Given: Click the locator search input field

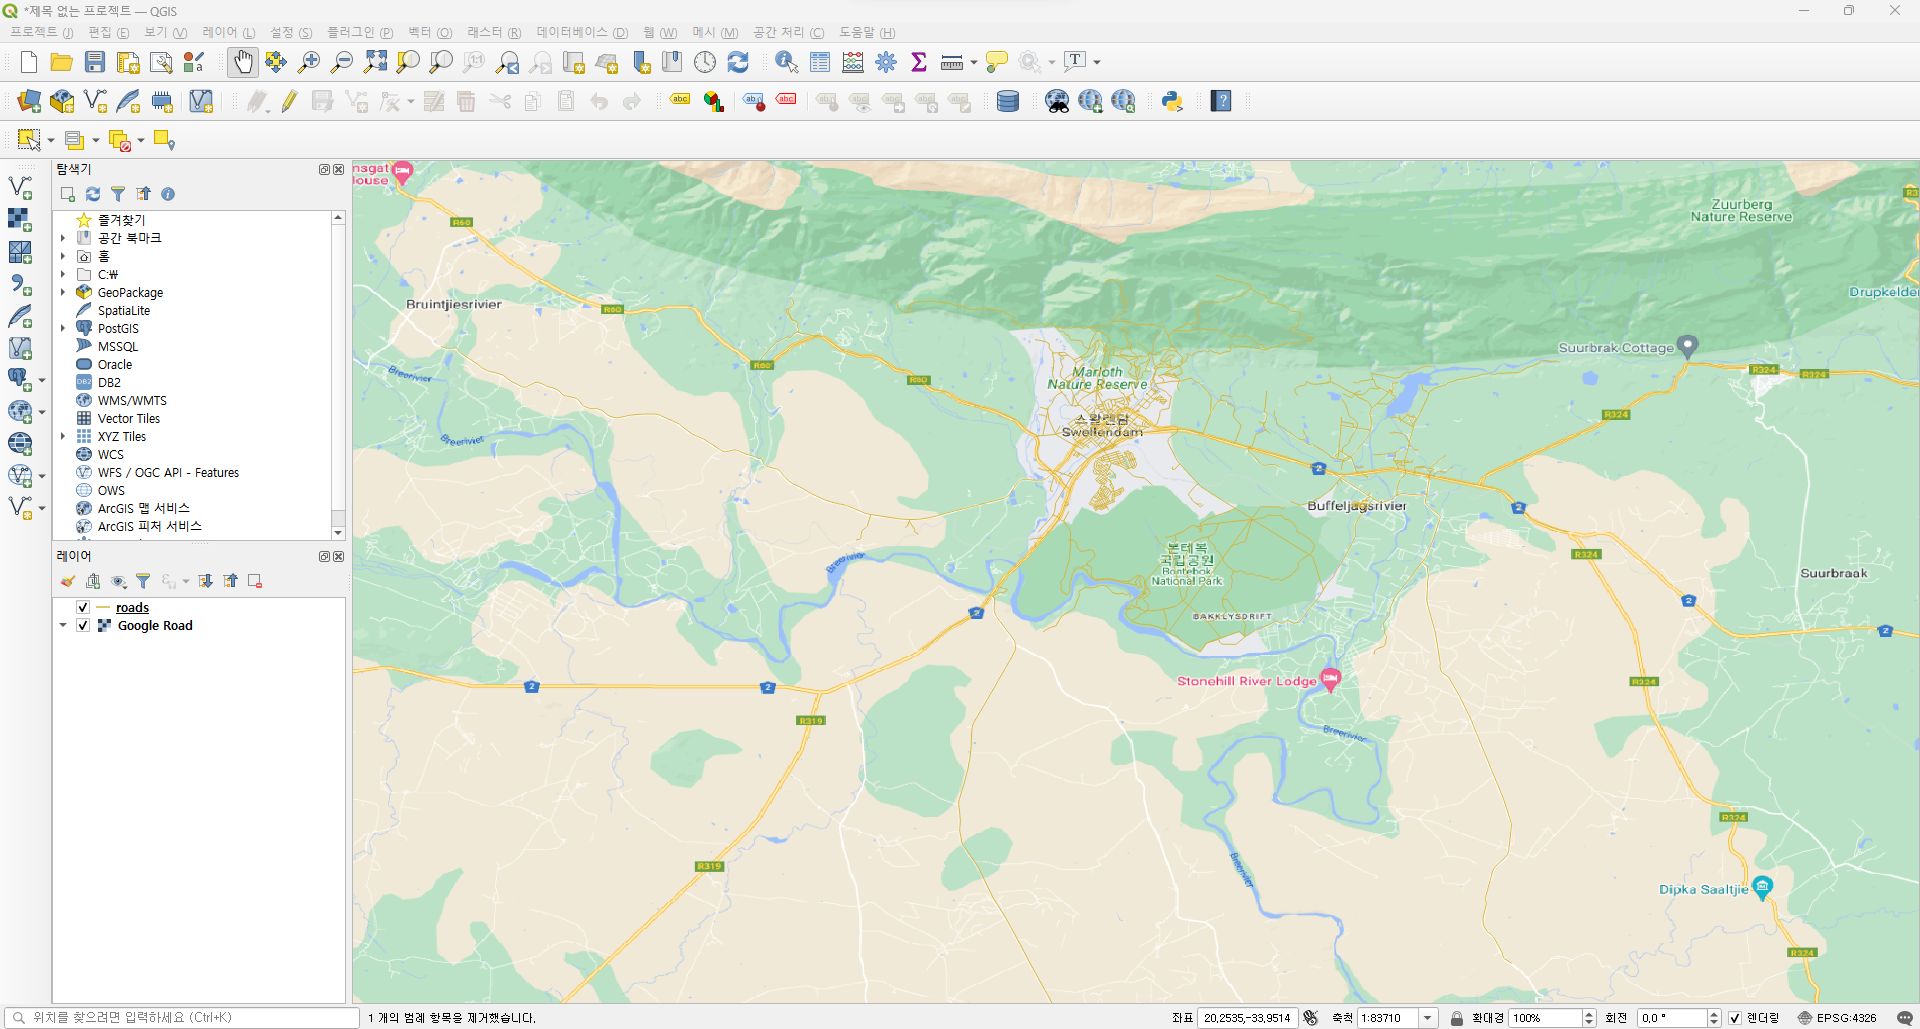Looking at the screenshot, I should click(x=181, y=1018).
